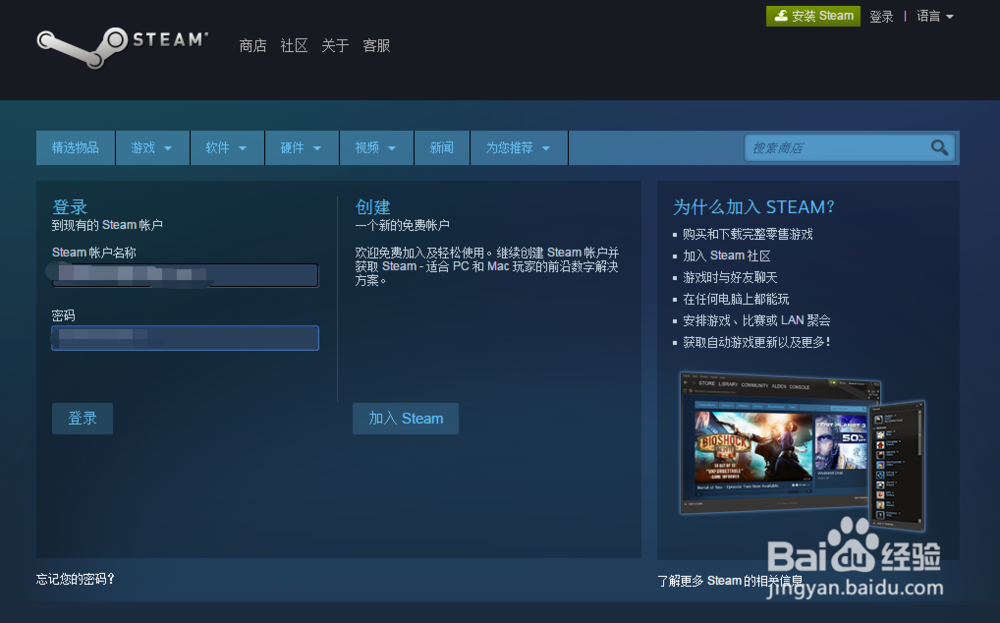
Task: Open the 商店 menu
Action: (x=253, y=46)
